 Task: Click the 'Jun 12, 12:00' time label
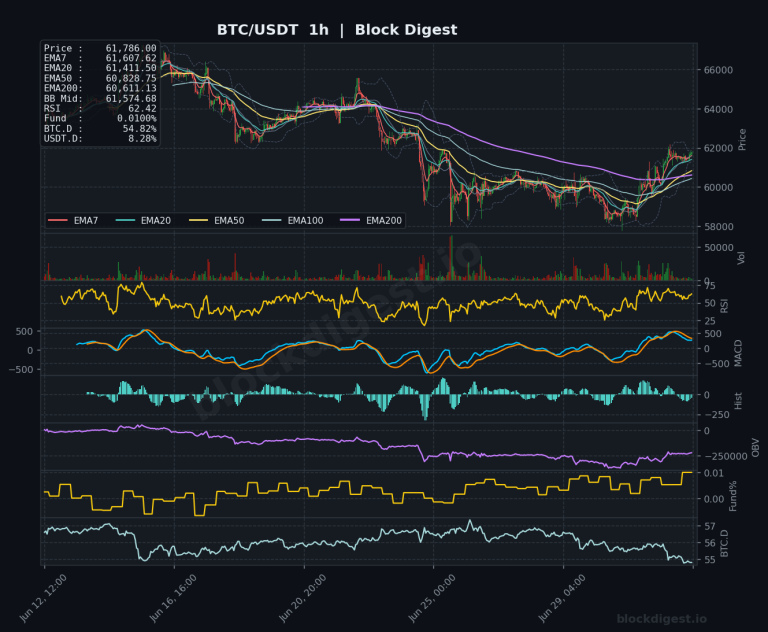tap(43, 598)
